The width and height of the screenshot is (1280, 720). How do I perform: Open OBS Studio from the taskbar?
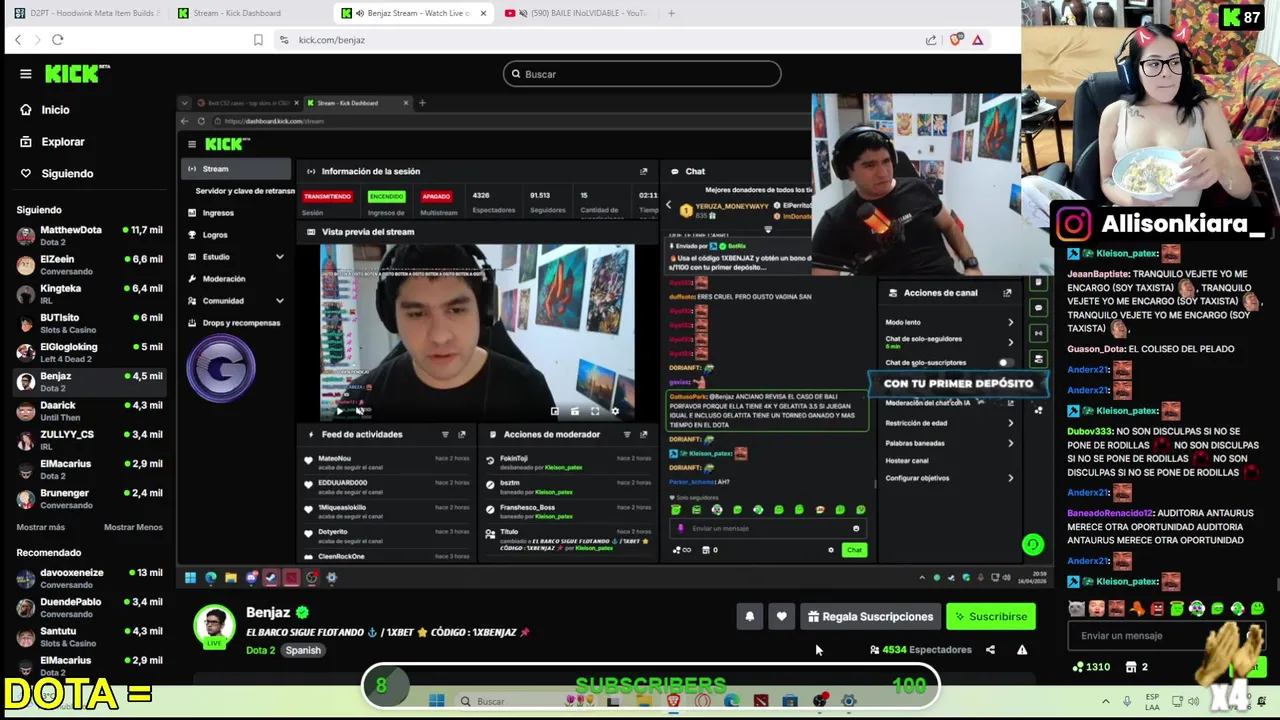(x=819, y=701)
